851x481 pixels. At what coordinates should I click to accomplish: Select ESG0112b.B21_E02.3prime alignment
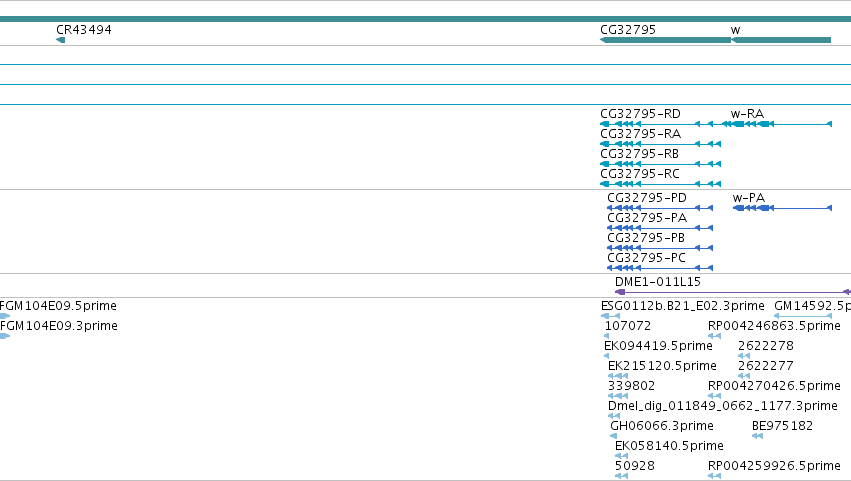611,316
